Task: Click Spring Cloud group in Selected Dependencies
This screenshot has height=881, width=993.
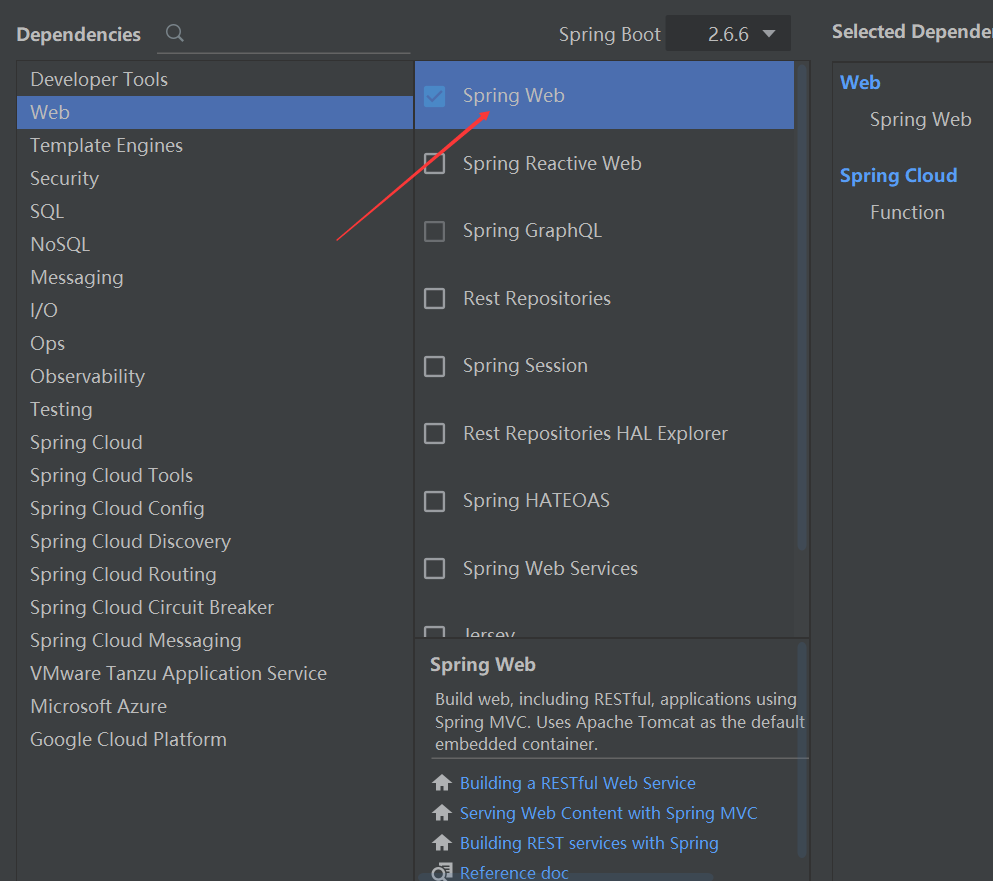Action: [898, 175]
